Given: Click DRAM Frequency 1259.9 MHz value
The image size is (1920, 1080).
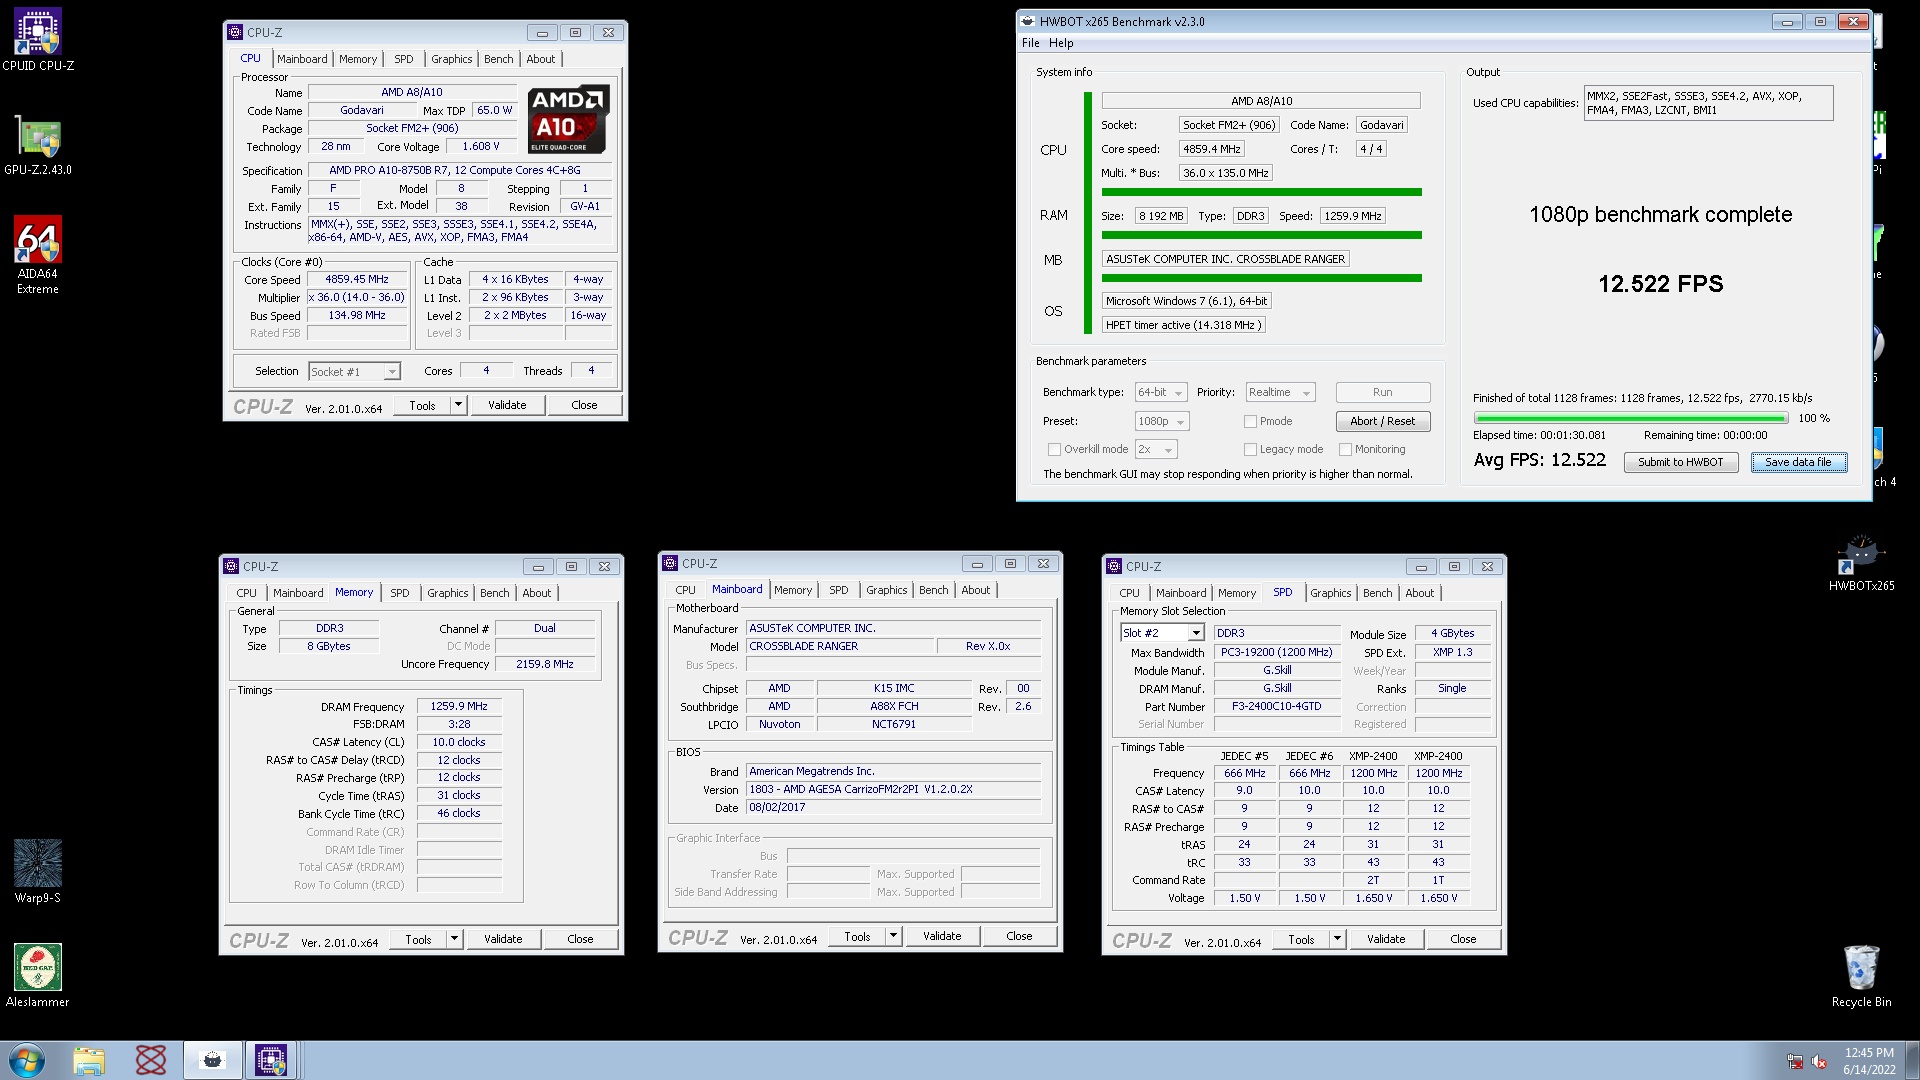Looking at the screenshot, I should 459,706.
